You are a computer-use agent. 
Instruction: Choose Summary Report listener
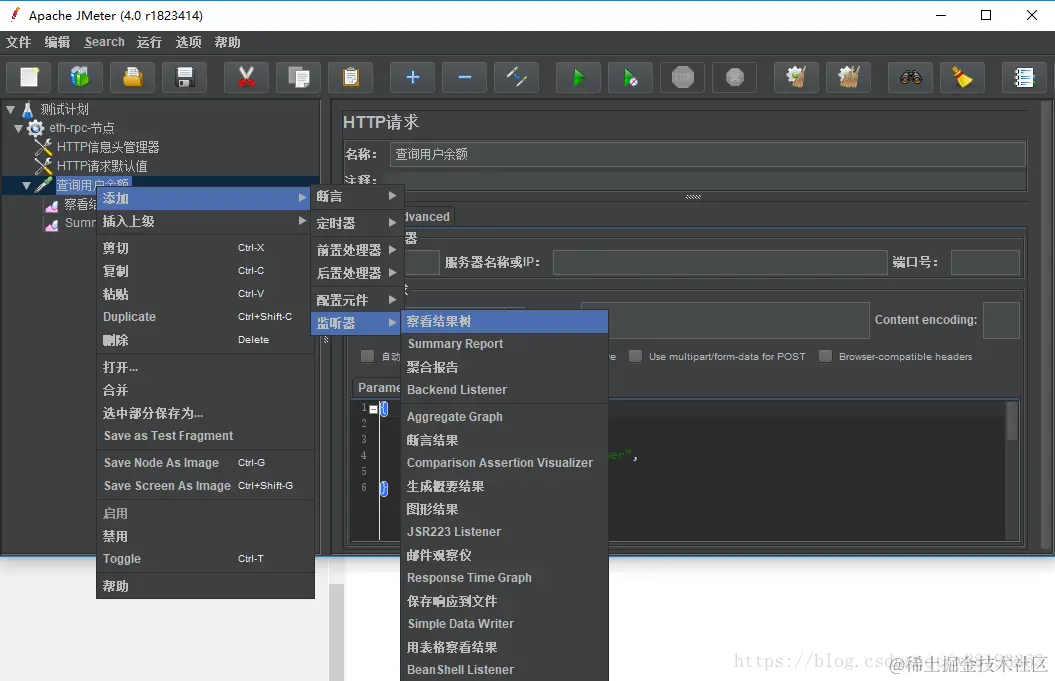505,344
